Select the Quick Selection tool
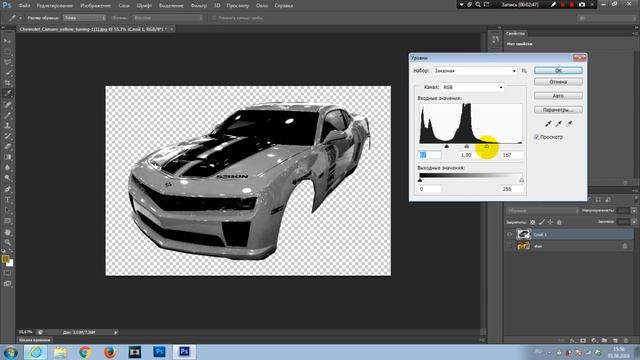This screenshot has height=360, width=640. [x=7, y=73]
